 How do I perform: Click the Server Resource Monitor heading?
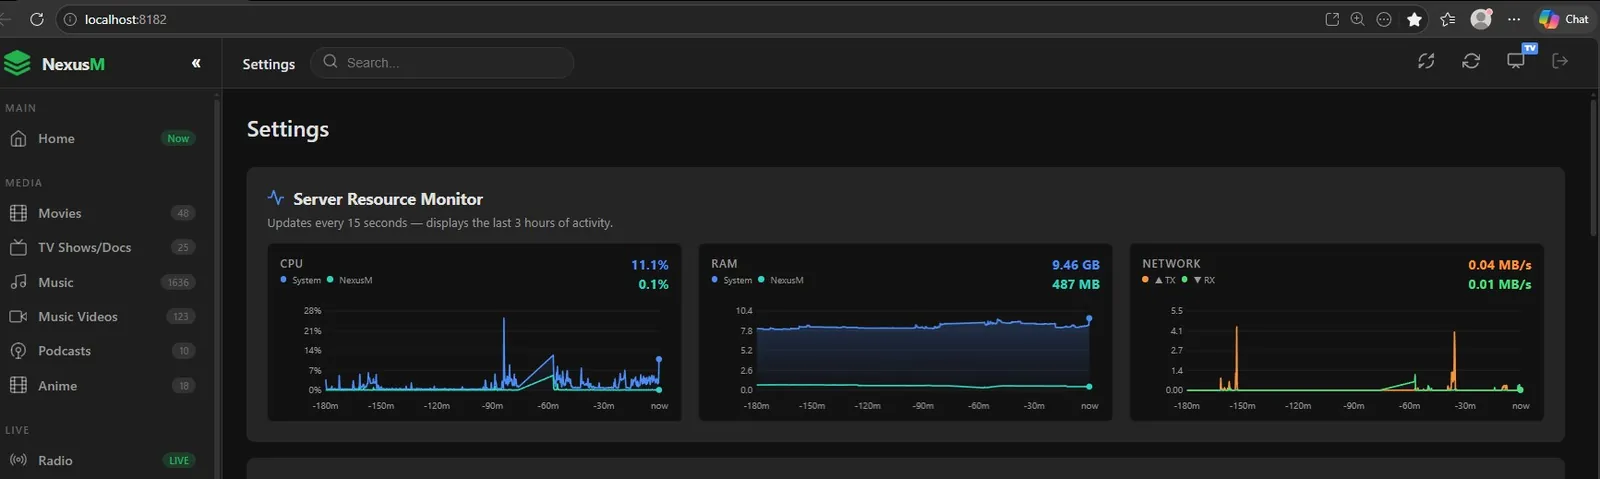tap(388, 199)
